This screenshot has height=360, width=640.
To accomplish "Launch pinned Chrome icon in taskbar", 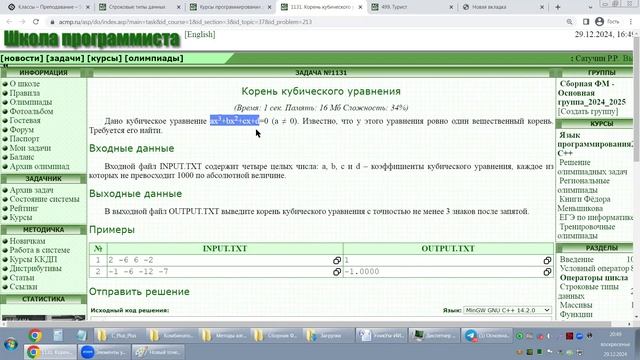I will [36, 336].
